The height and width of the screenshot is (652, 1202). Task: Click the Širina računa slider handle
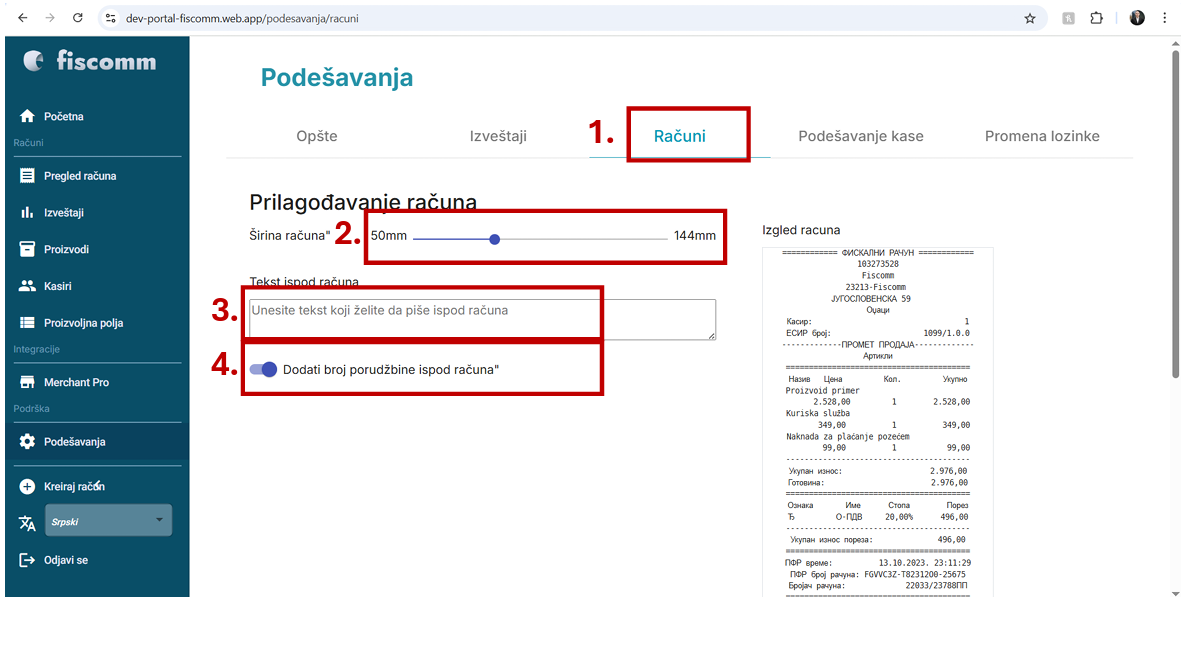pyautogui.click(x=495, y=239)
